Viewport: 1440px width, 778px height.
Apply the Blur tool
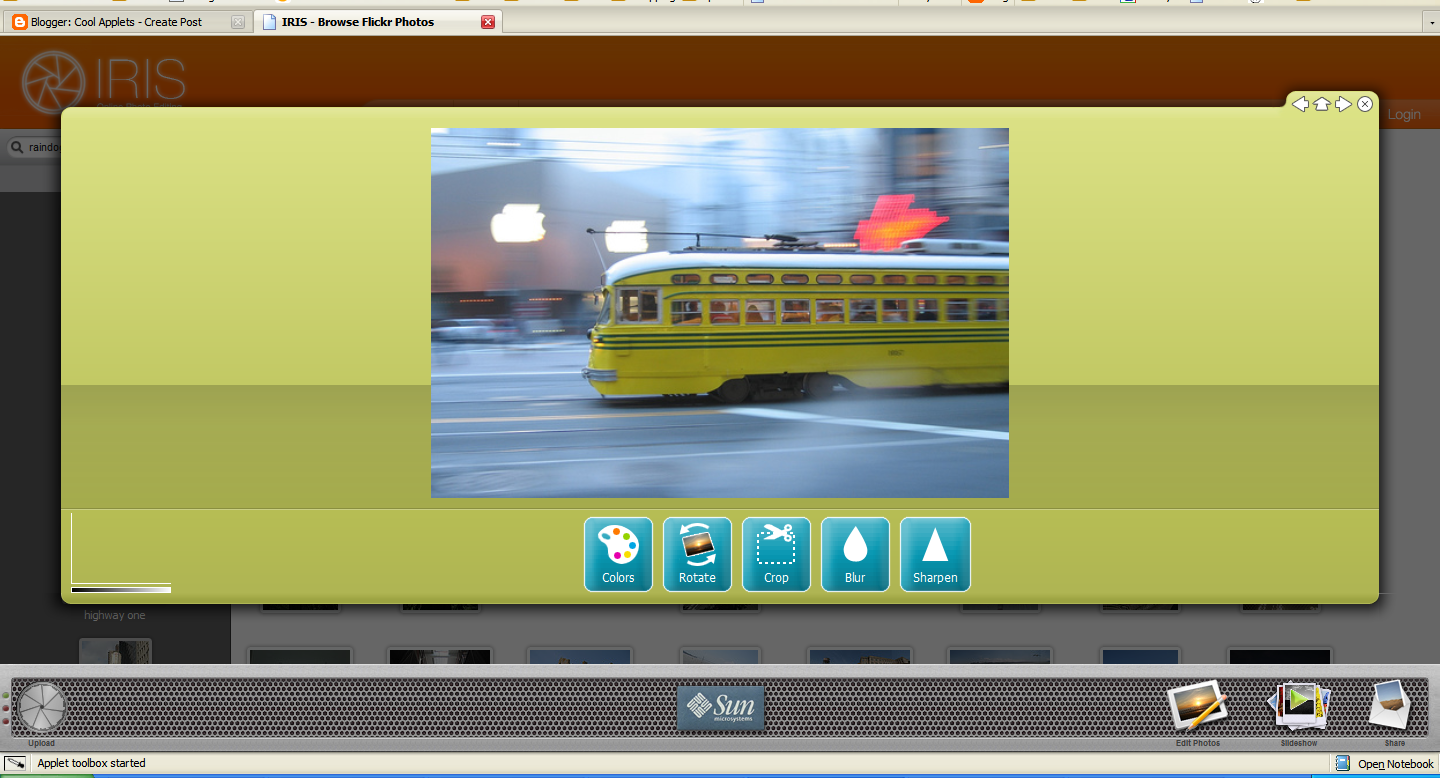pos(855,554)
